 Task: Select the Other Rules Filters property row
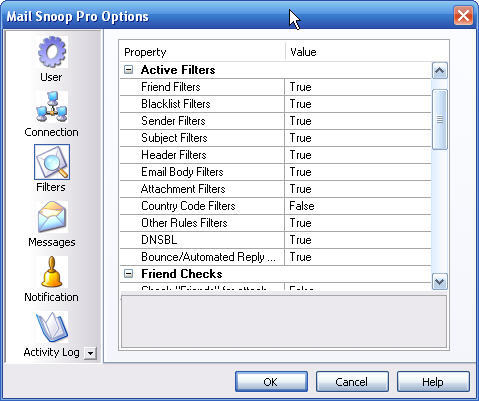(x=275, y=223)
